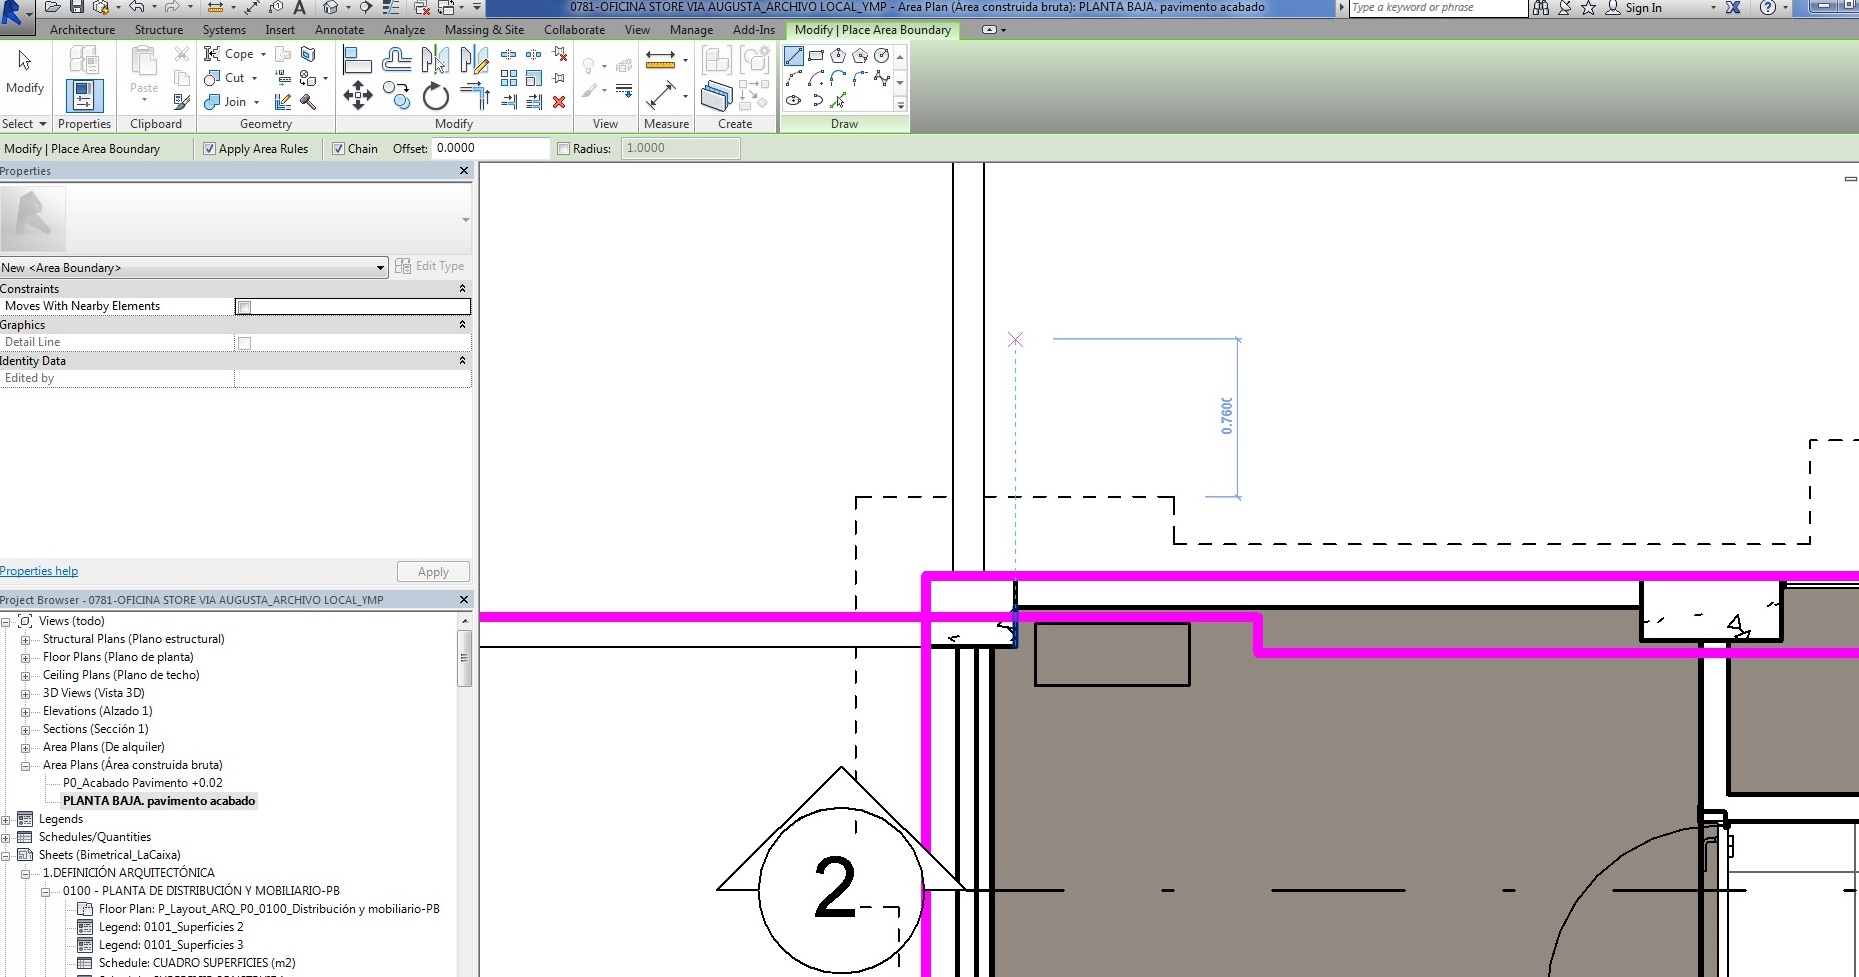
Task: Select the Line draw tool
Action: coord(794,56)
